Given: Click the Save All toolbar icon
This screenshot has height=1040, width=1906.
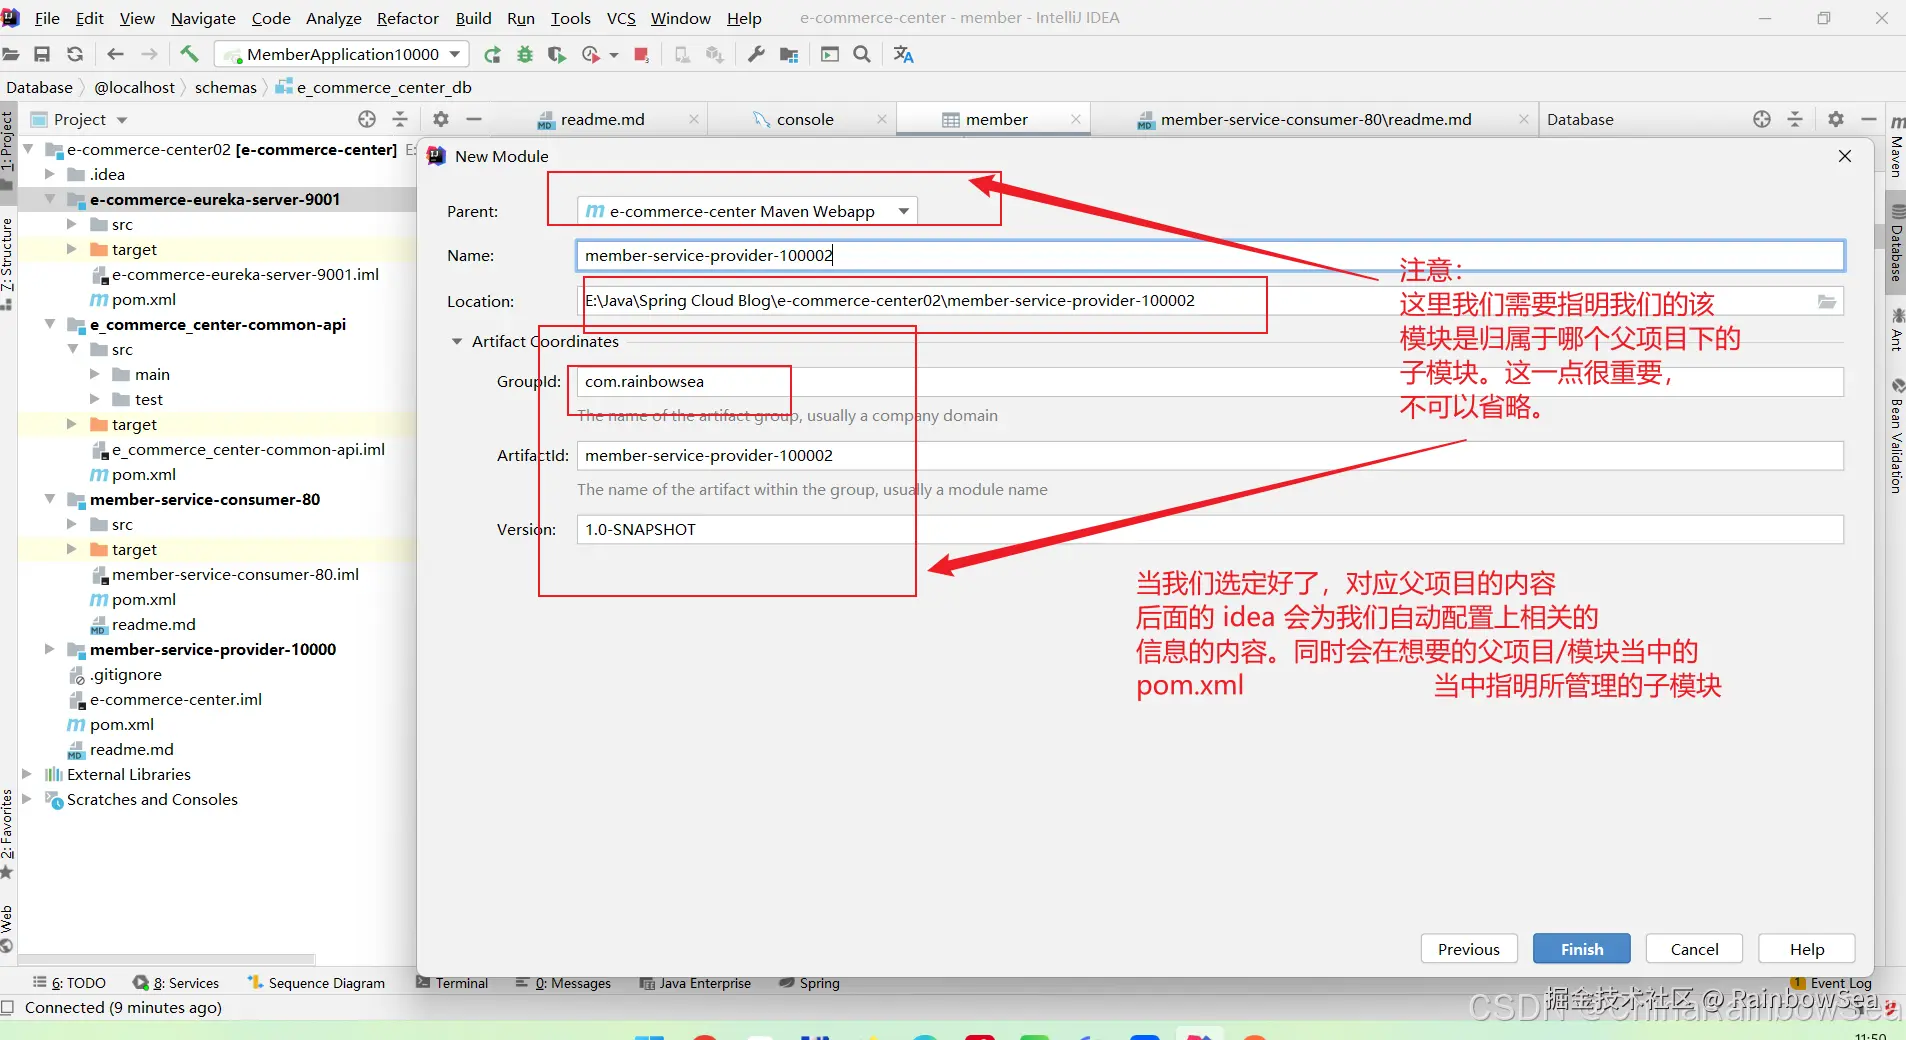Looking at the screenshot, I should [42, 54].
